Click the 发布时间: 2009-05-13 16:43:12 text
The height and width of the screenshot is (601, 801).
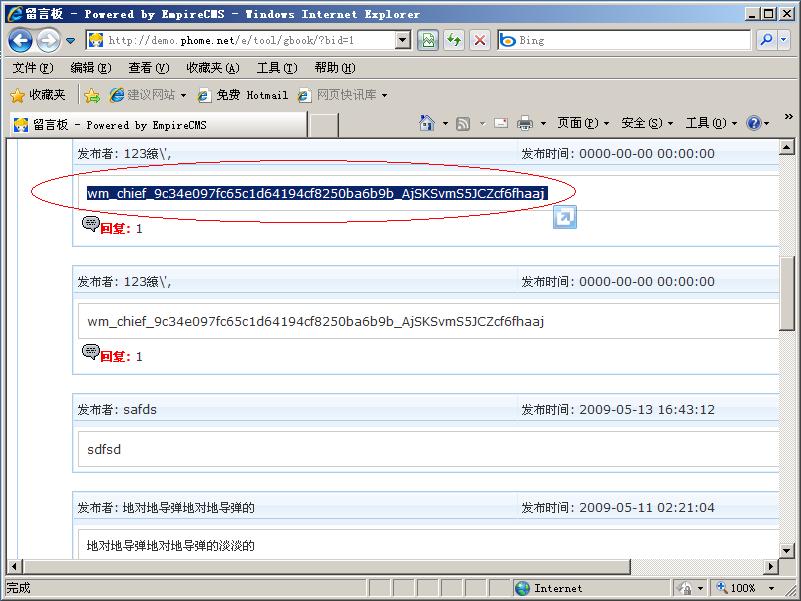[618, 410]
